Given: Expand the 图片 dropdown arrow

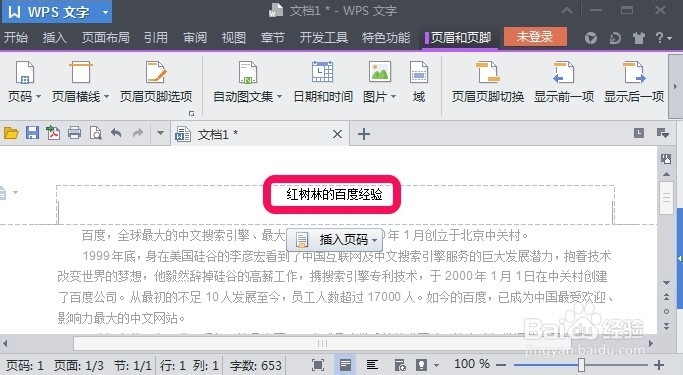Looking at the screenshot, I should coord(393,97).
